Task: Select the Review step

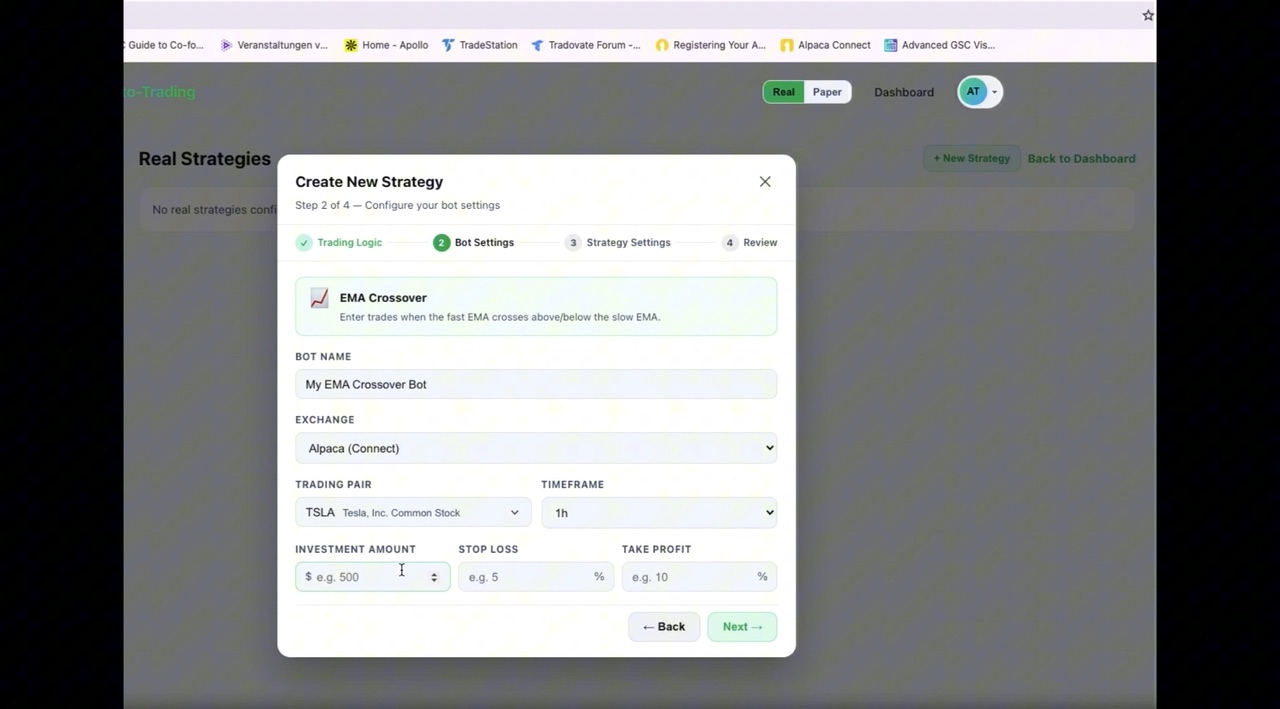Action: pyautogui.click(x=749, y=243)
